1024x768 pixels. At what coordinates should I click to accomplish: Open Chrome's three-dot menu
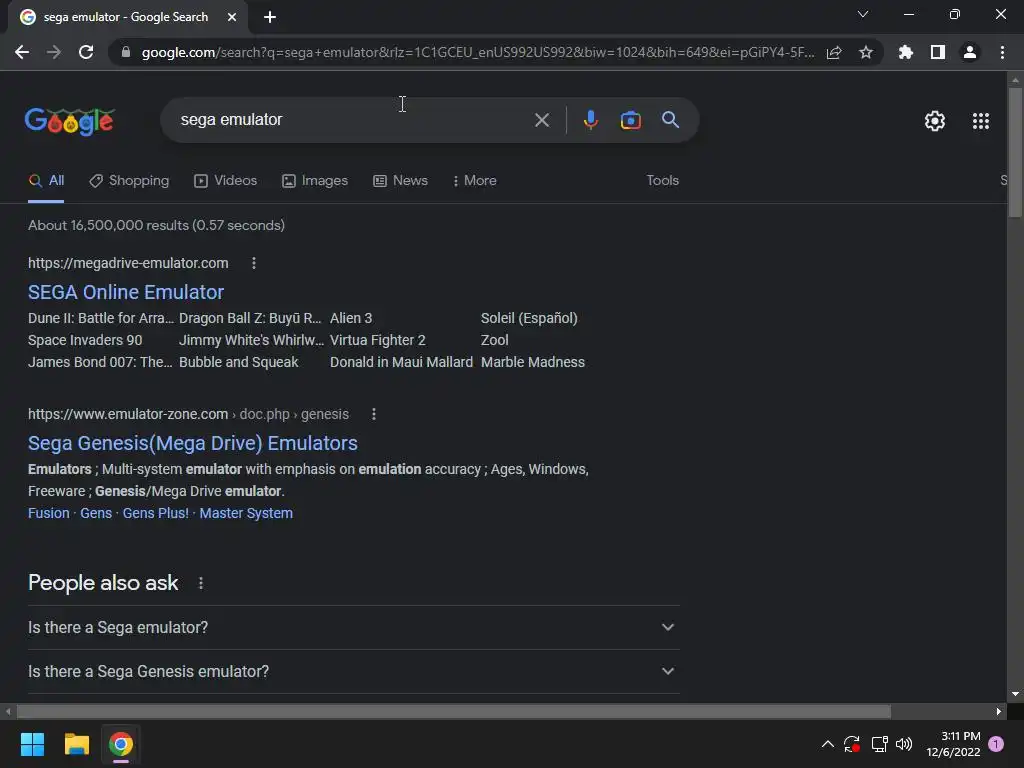1002,52
